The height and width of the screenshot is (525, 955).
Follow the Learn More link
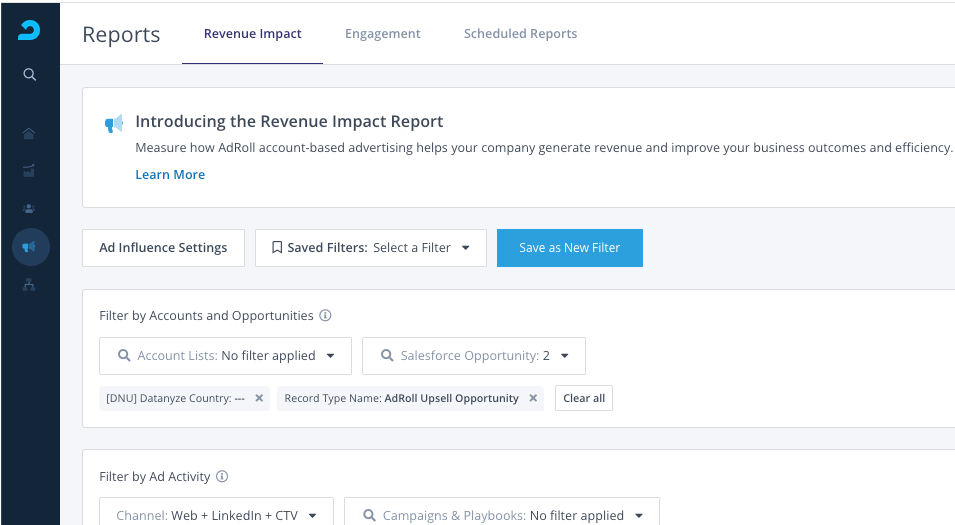coord(170,175)
